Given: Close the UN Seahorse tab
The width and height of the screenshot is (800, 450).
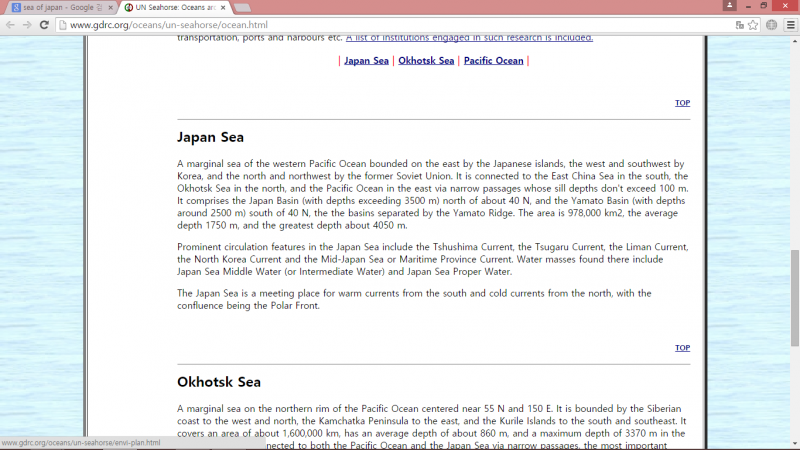Looking at the screenshot, I should pos(221,7).
